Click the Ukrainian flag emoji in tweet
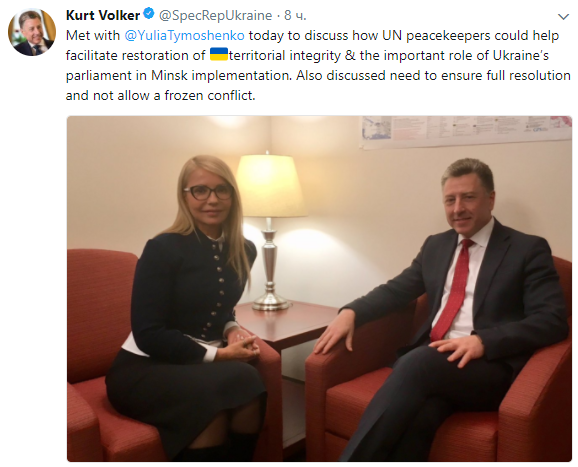The image size is (578, 467). (219, 54)
